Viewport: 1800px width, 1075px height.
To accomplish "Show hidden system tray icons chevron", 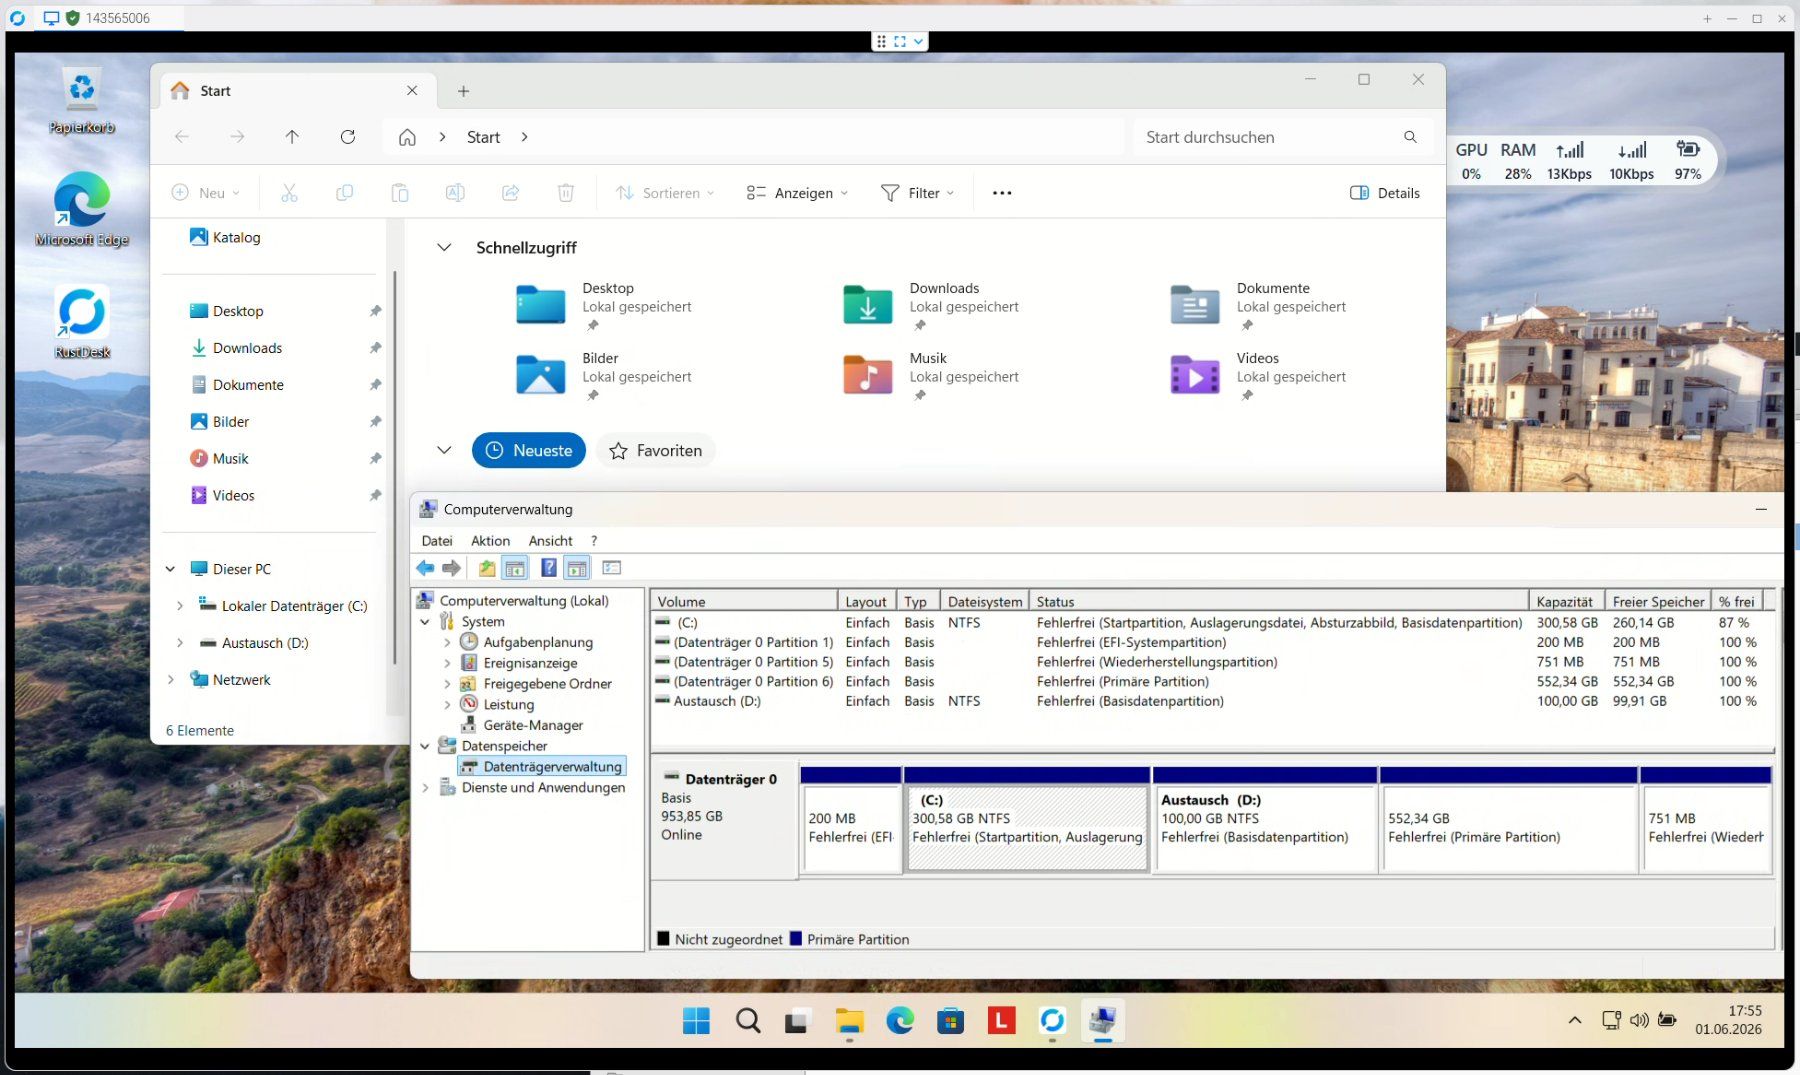I will [1574, 1020].
